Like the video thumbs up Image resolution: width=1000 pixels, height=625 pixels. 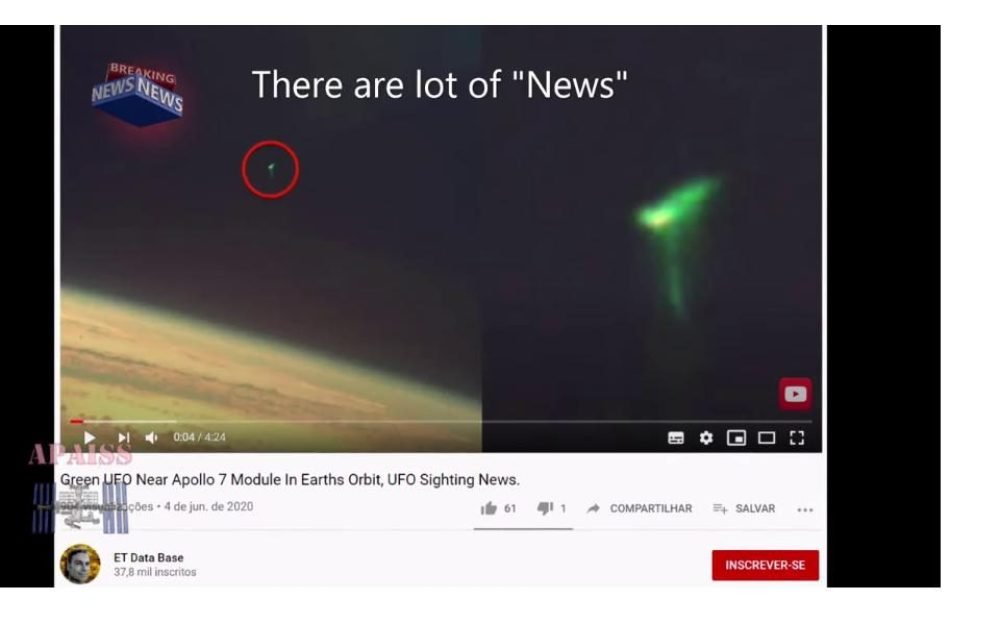489,508
